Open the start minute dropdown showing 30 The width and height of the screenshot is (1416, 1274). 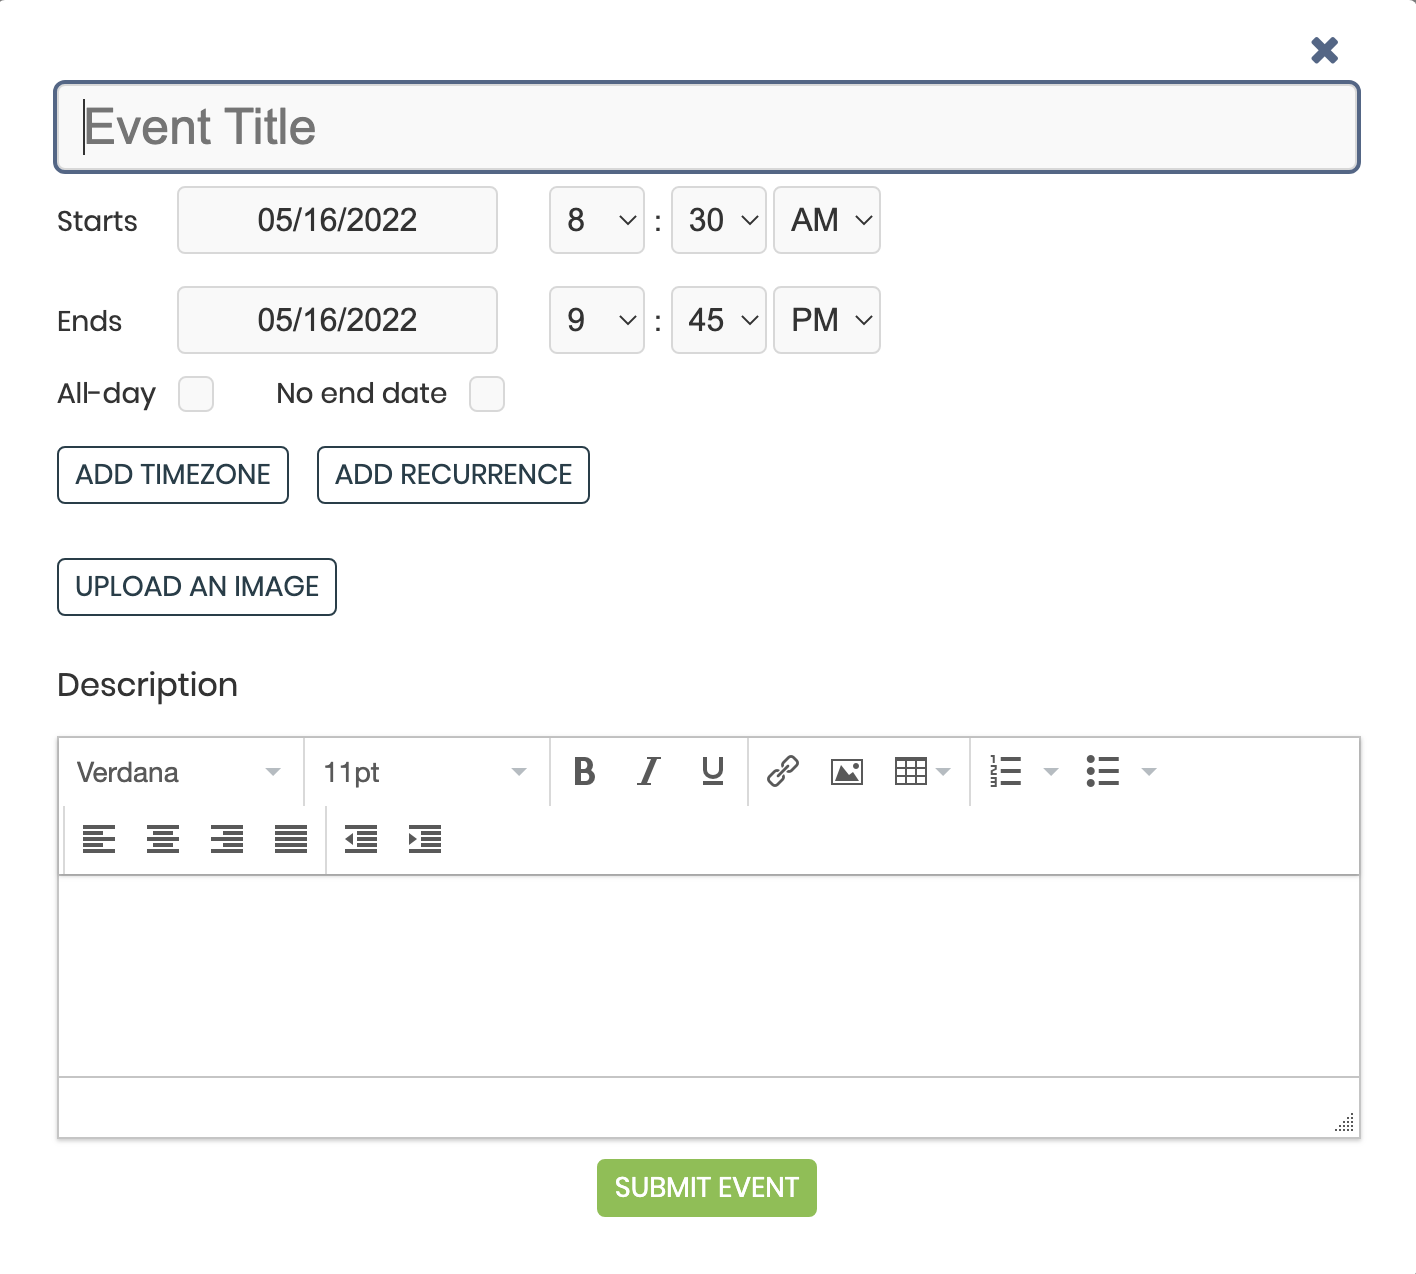pyautogui.click(x=719, y=220)
